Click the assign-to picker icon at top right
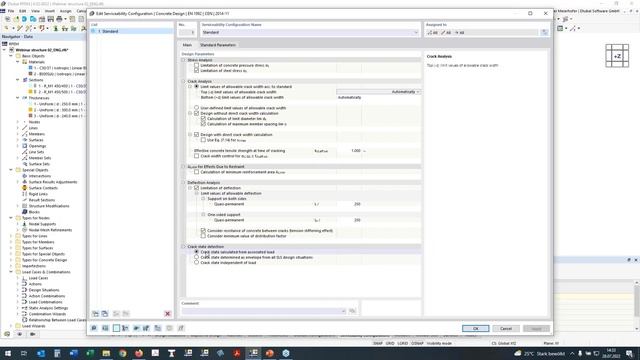The image size is (640, 360). click(x=544, y=32)
